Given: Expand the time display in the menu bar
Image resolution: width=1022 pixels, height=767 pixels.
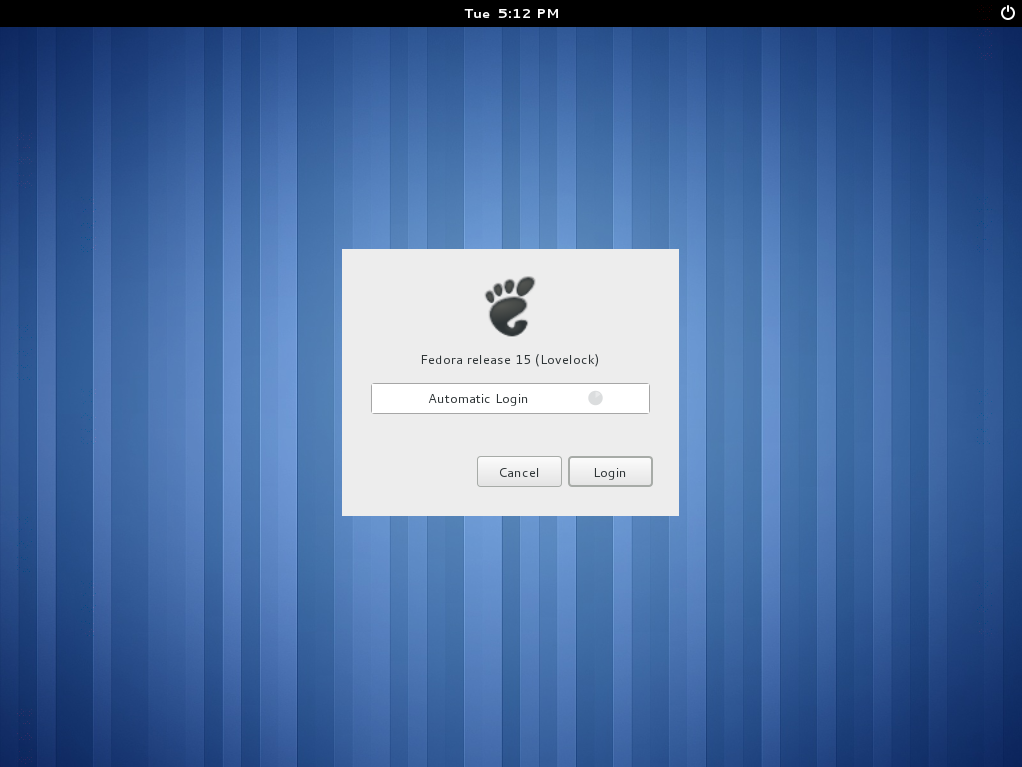Looking at the screenshot, I should tap(511, 13).
